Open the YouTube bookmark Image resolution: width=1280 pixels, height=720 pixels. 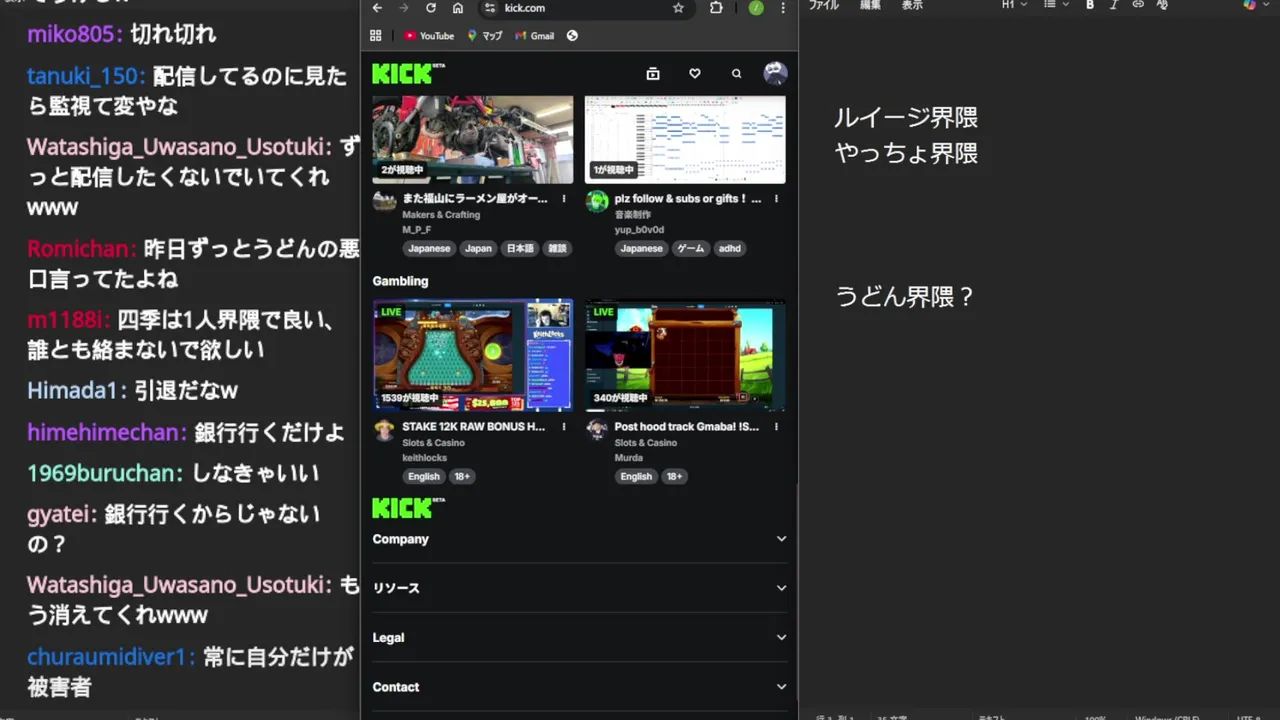click(429, 36)
